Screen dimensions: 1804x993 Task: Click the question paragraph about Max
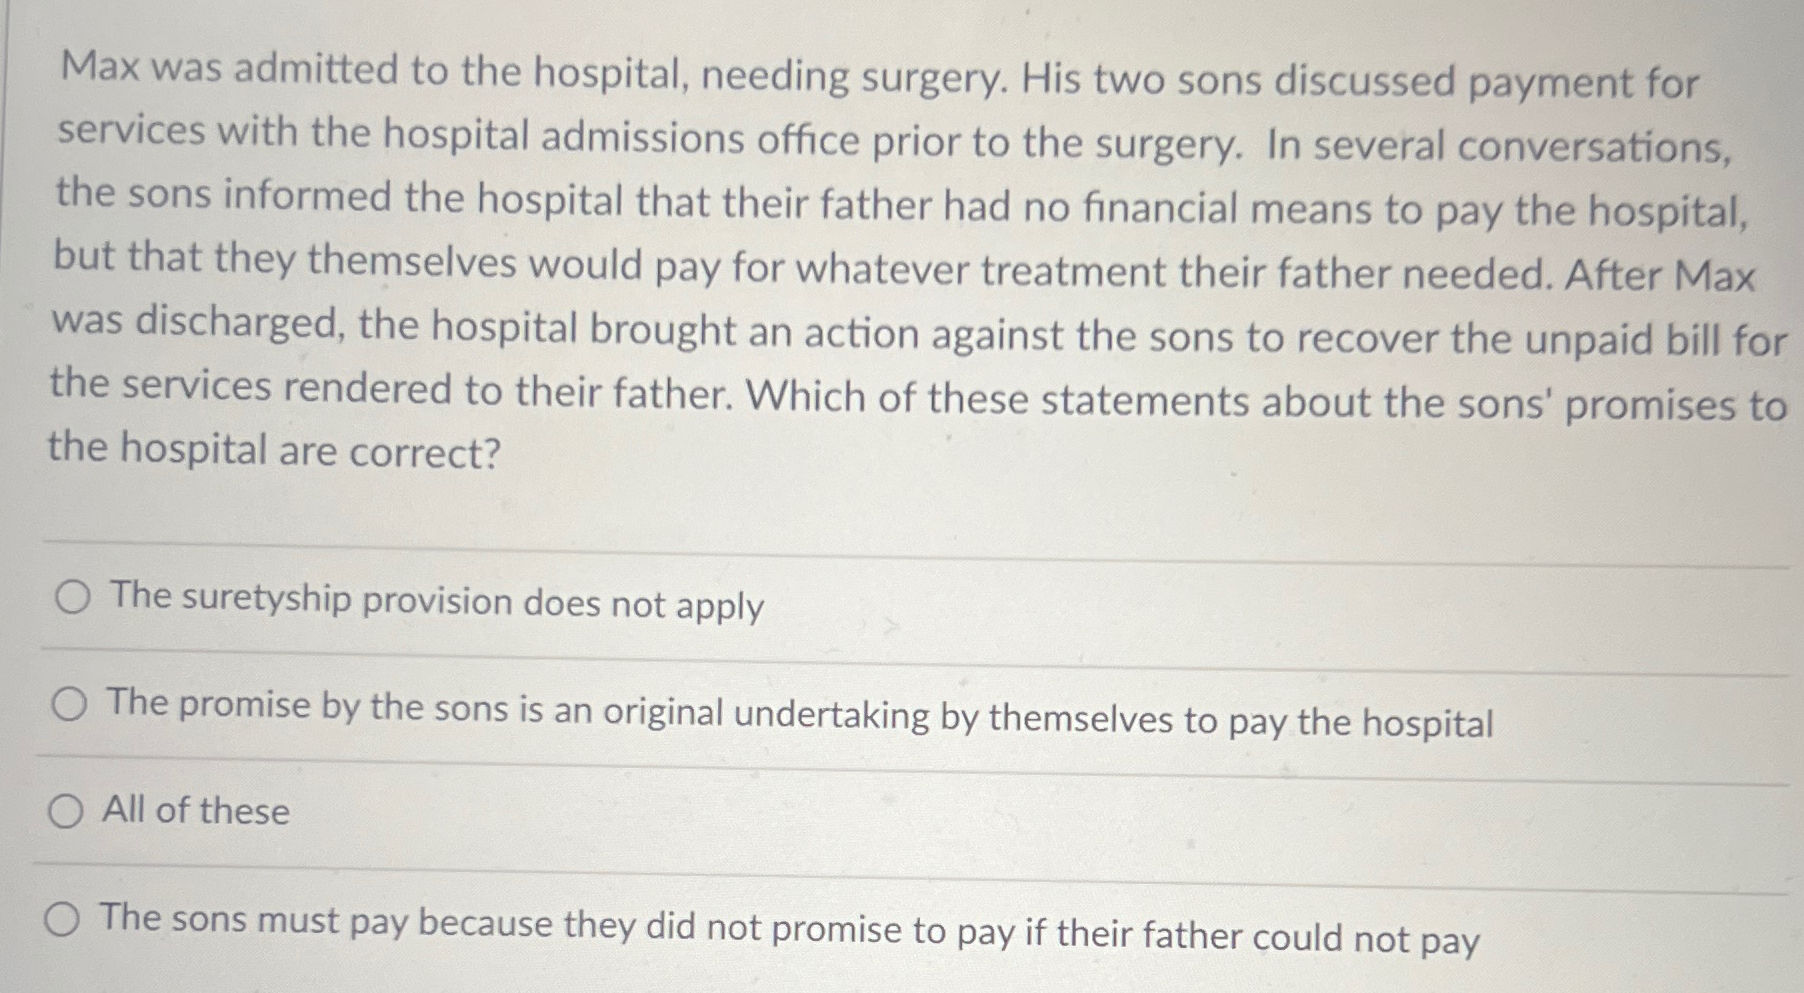pyautogui.click(x=900, y=260)
